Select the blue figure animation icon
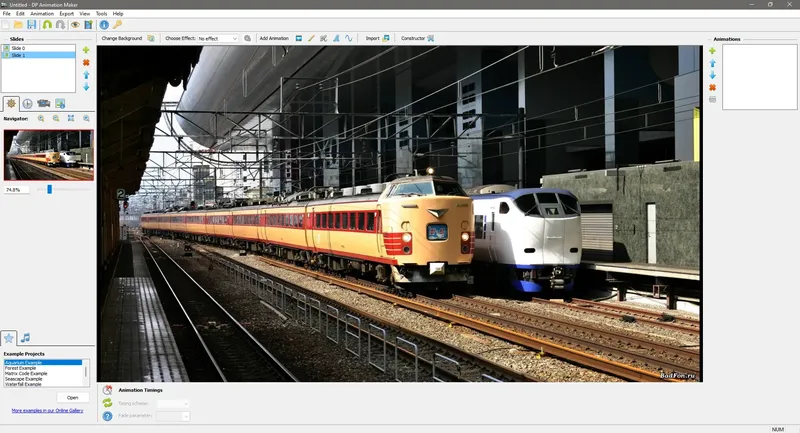This screenshot has height=433, width=800. coord(336,38)
